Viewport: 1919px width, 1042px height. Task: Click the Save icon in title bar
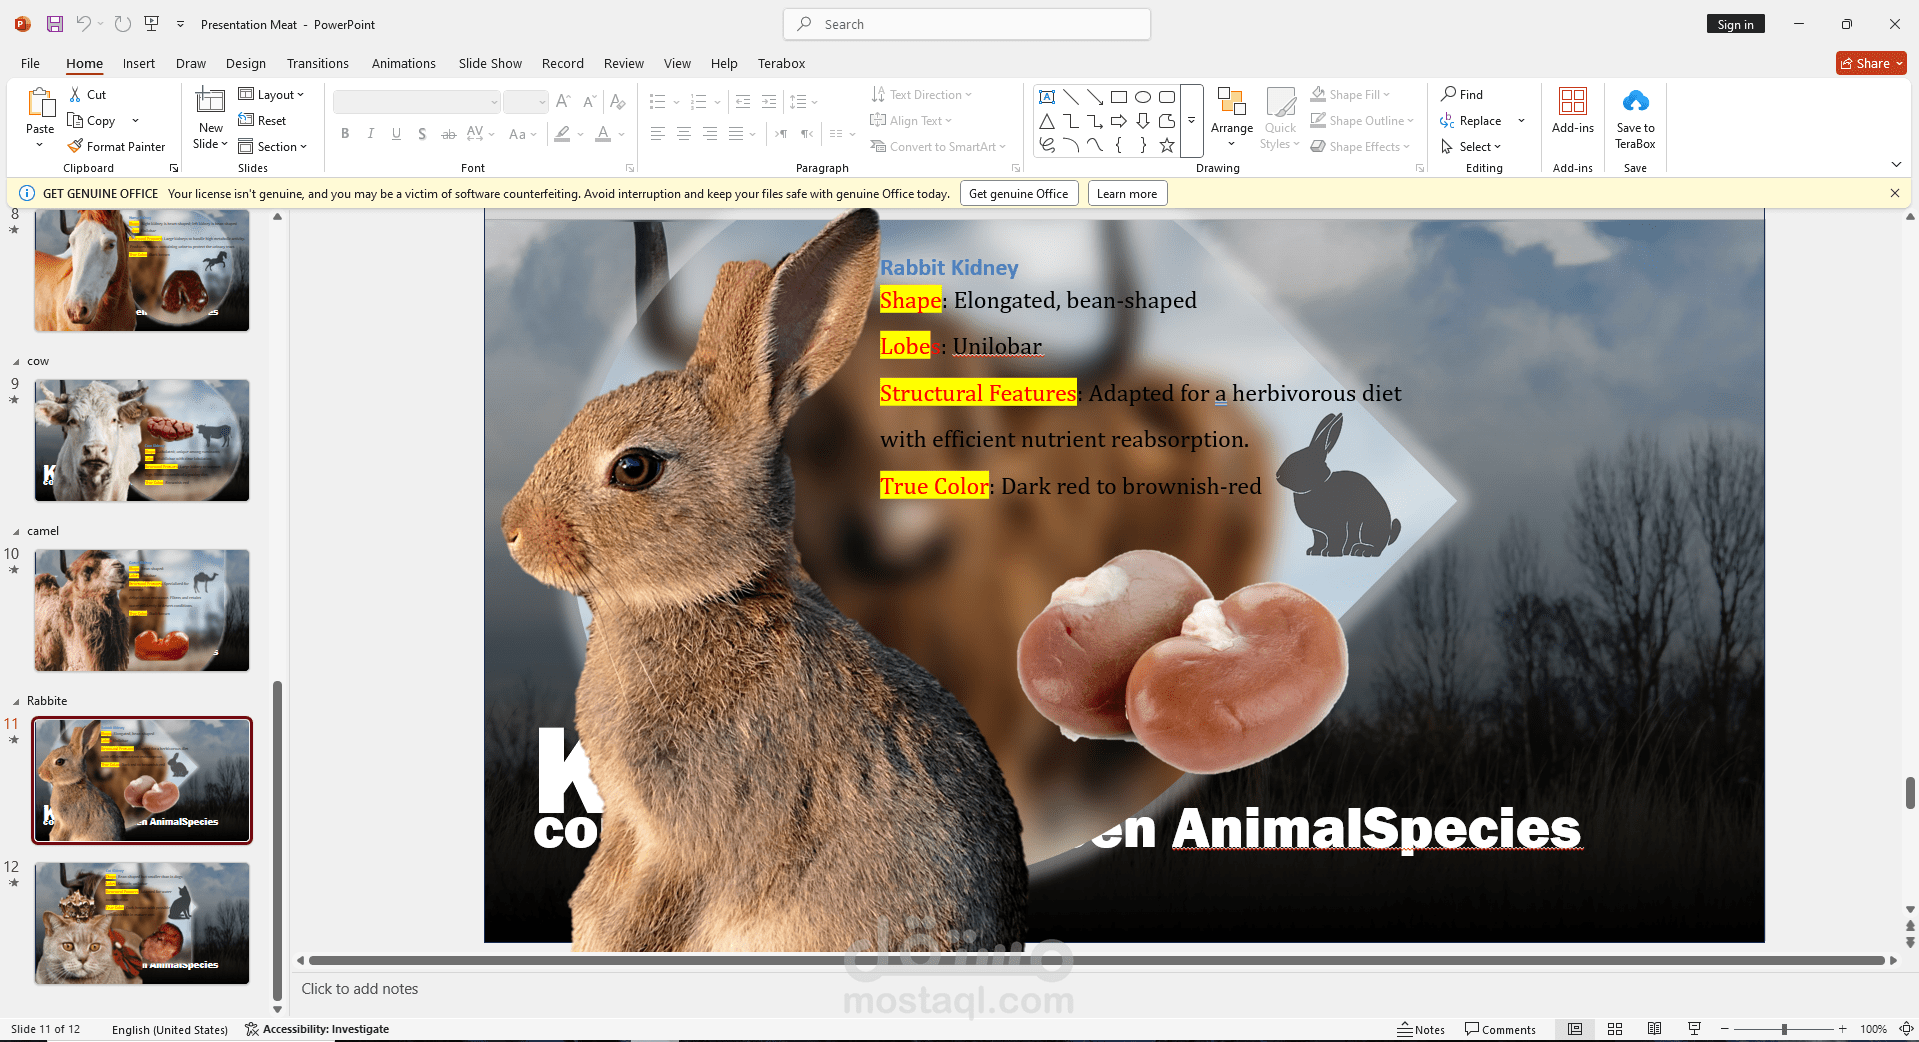click(x=55, y=24)
